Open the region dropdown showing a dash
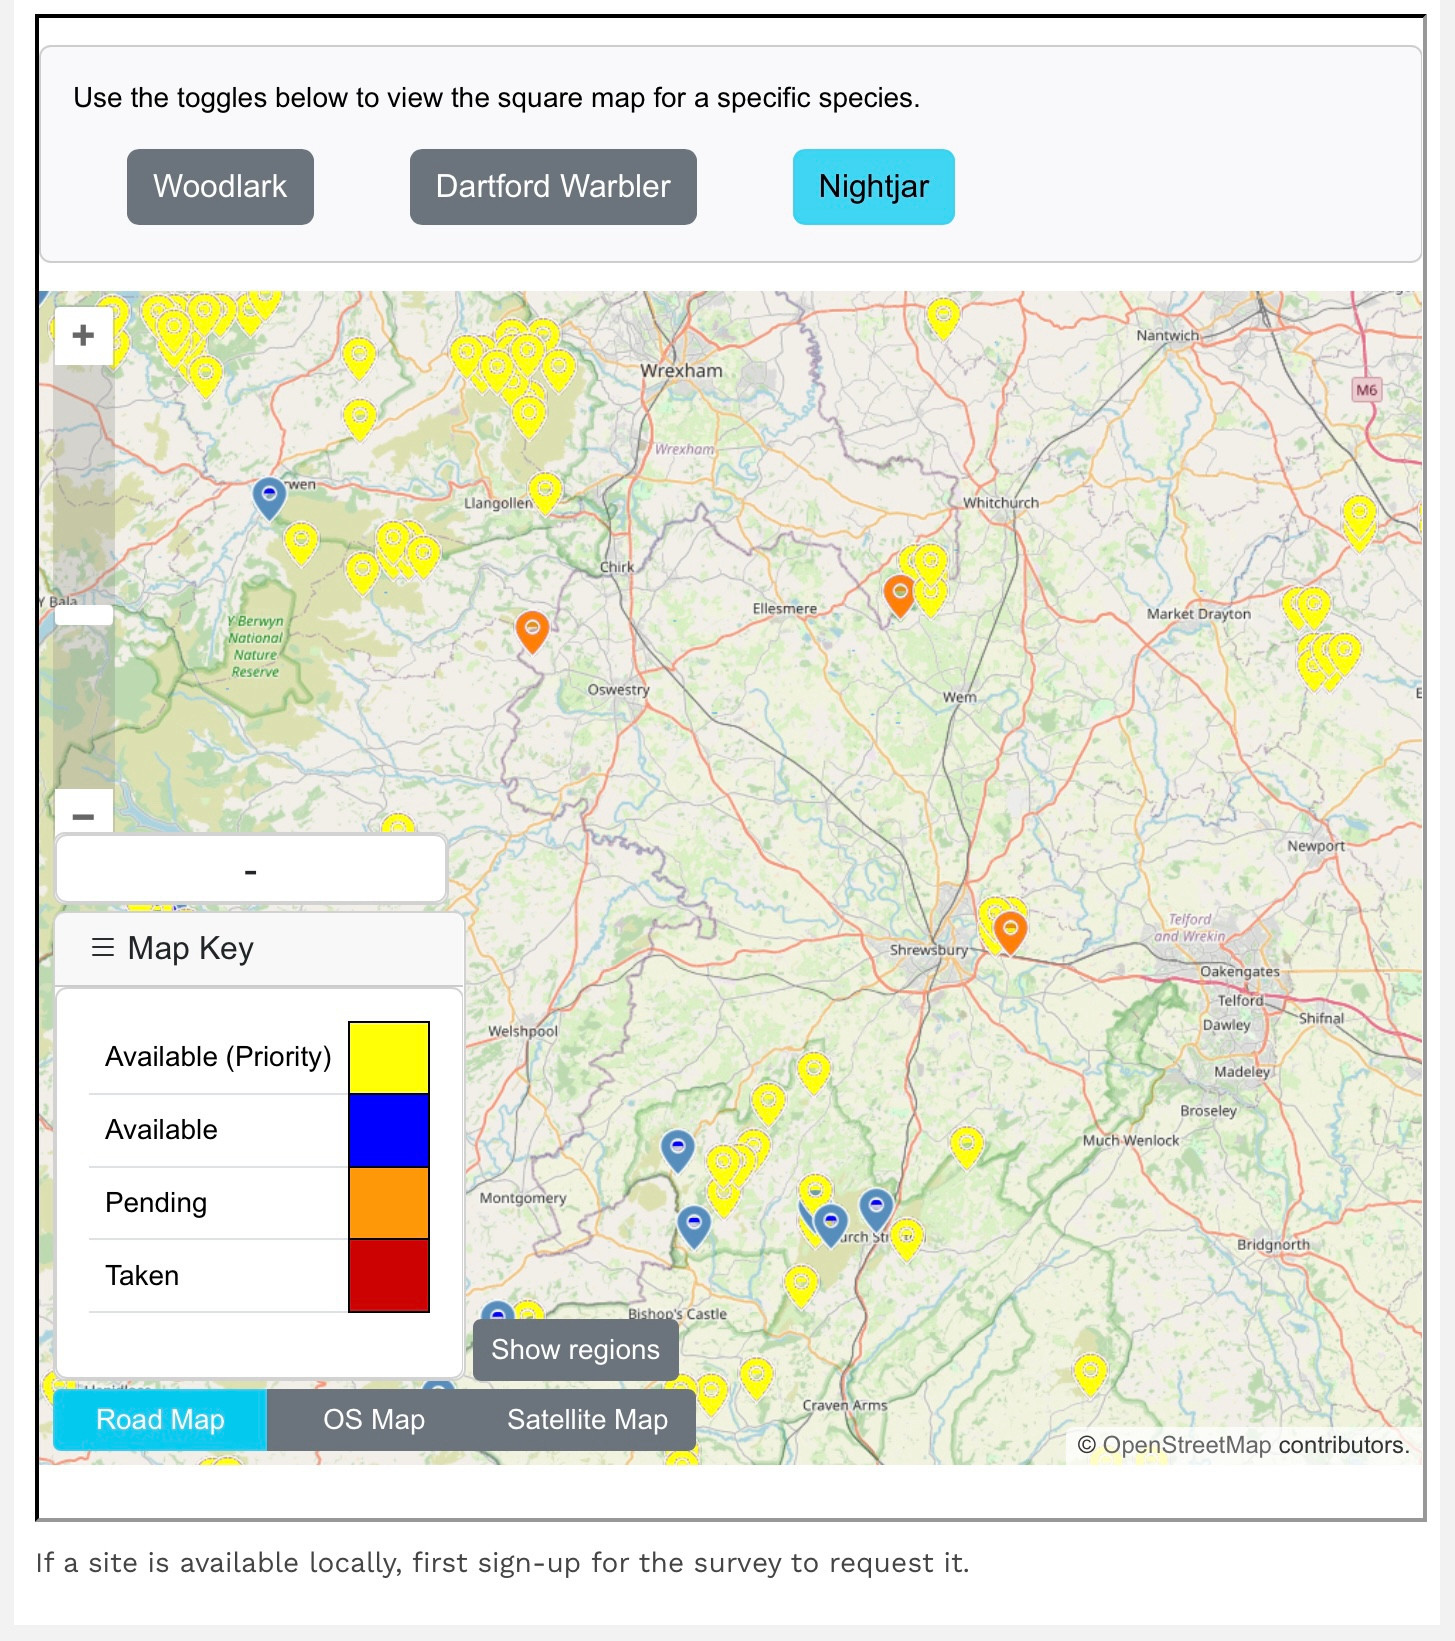Image resolution: width=1455 pixels, height=1641 pixels. 251,870
